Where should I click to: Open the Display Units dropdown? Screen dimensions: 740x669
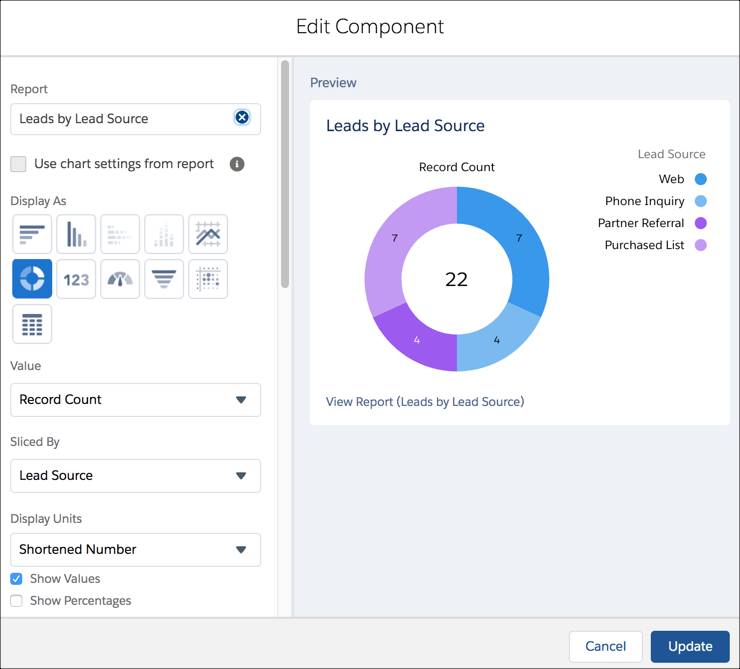[135, 550]
